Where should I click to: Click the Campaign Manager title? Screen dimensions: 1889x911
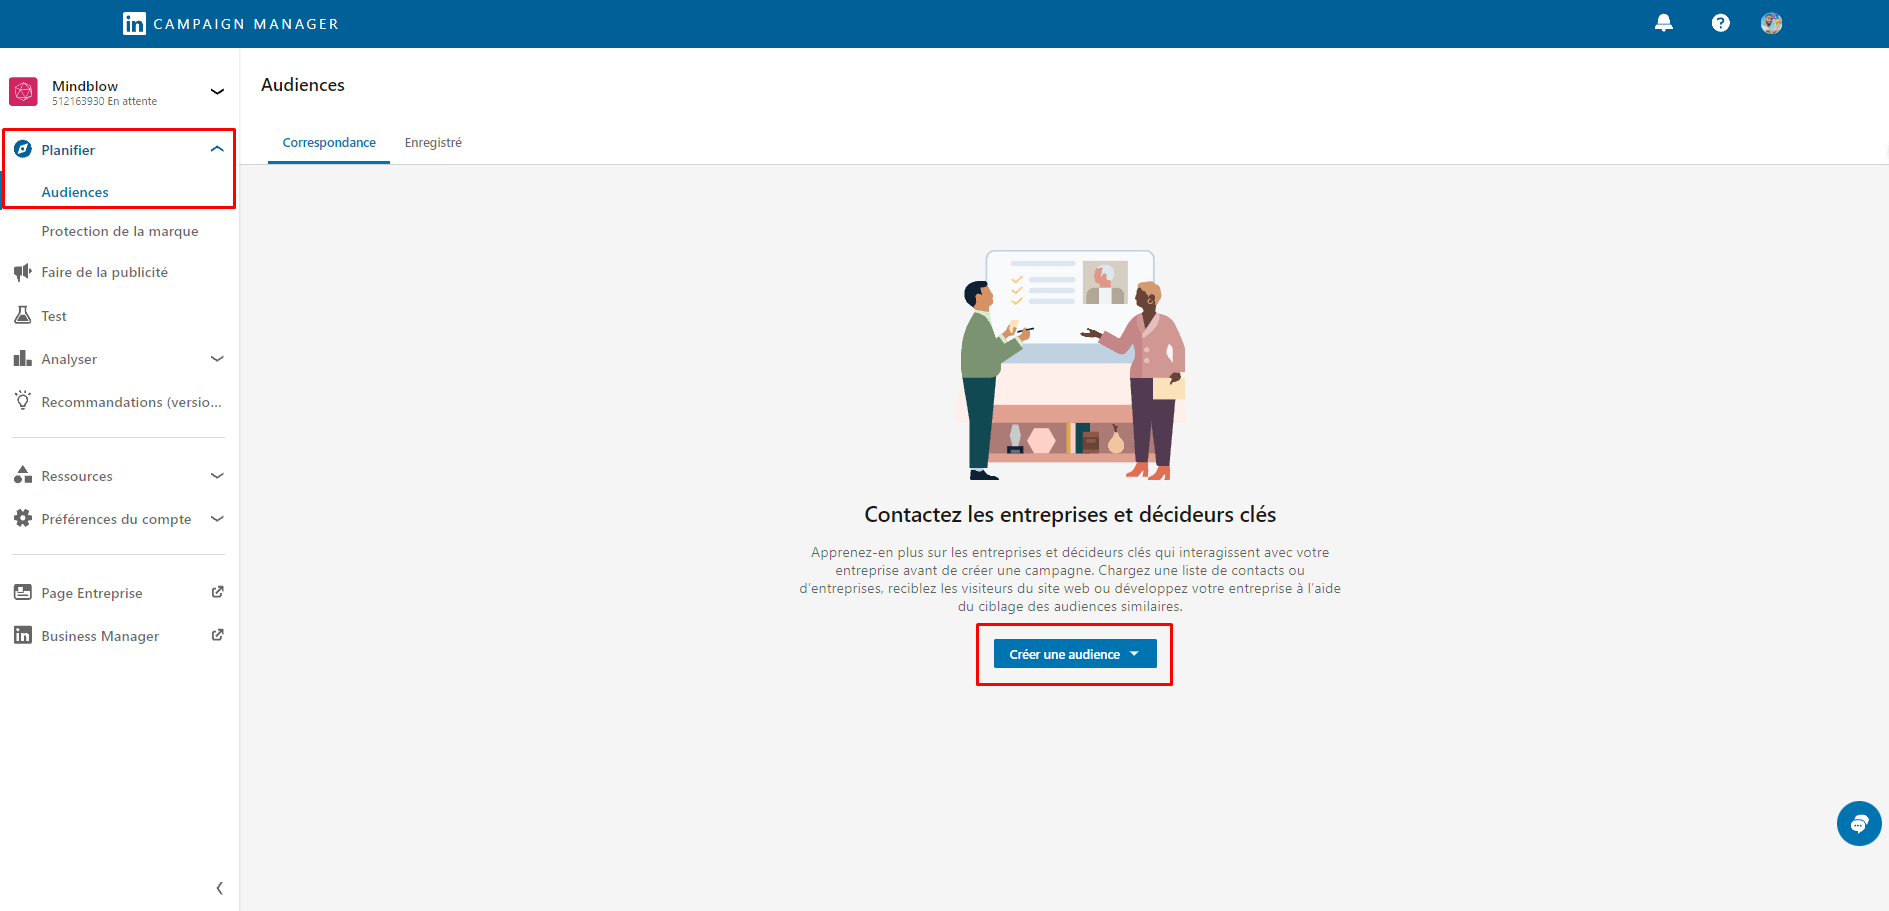246,24
